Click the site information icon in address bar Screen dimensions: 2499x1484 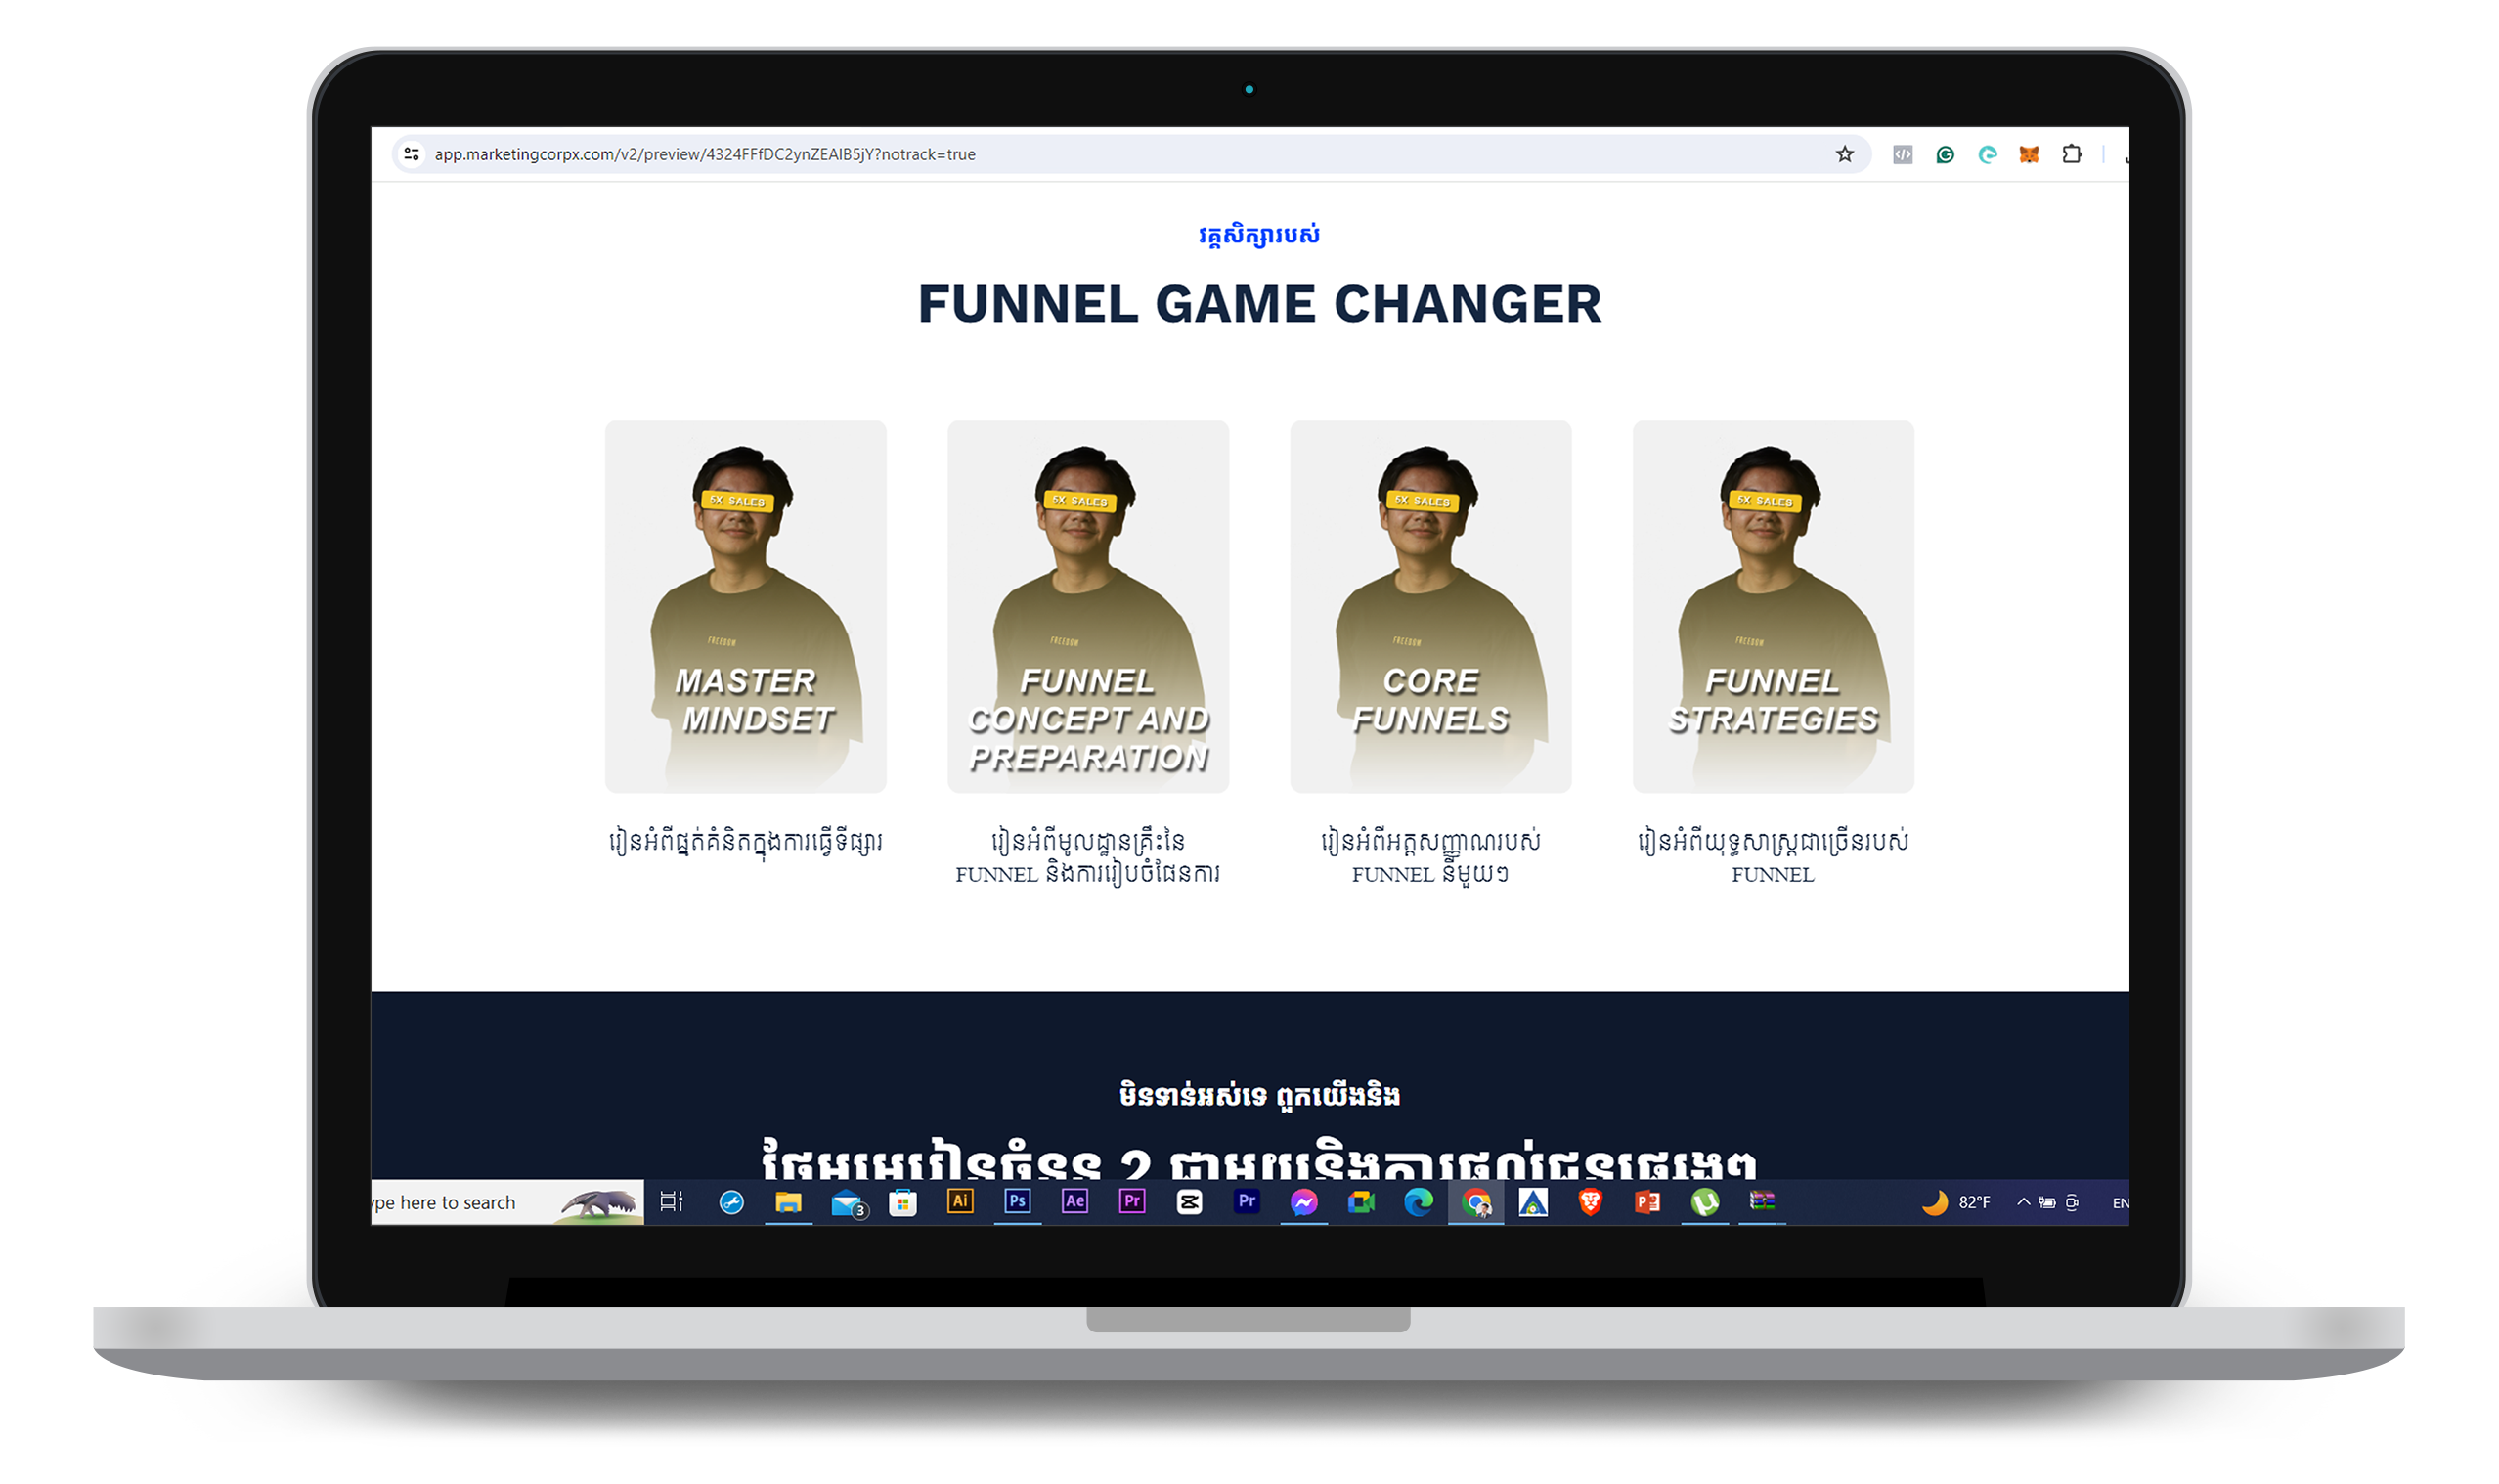click(411, 154)
